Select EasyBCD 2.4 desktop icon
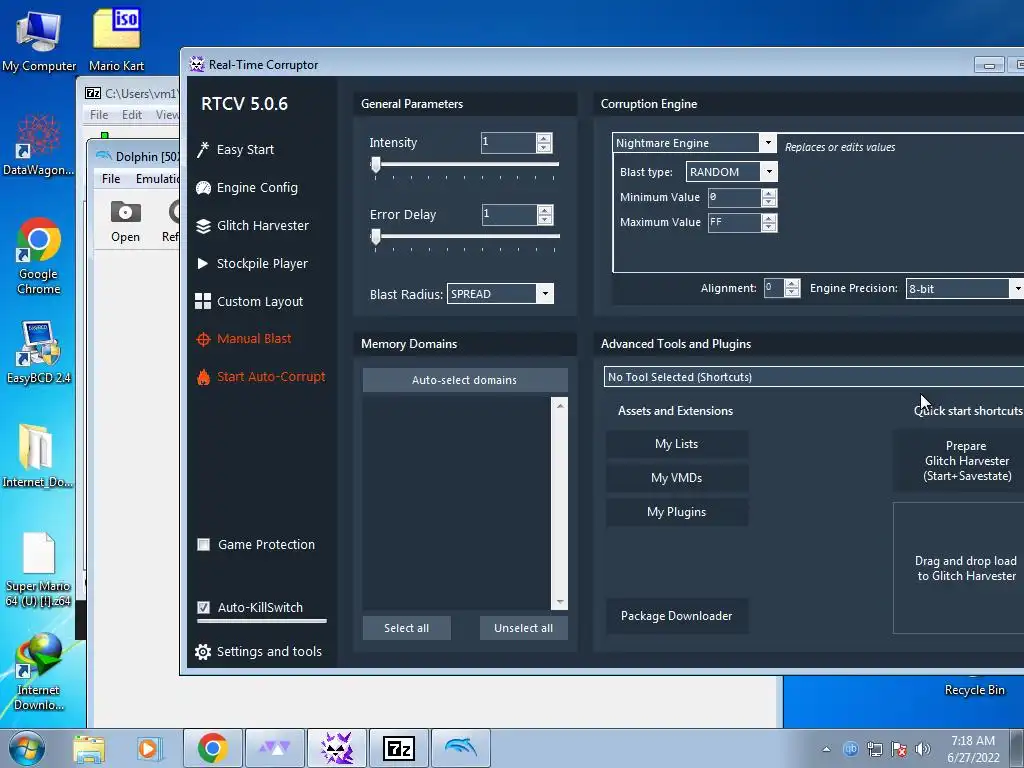The height and width of the screenshot is (768, 1024). coord(38,353)
